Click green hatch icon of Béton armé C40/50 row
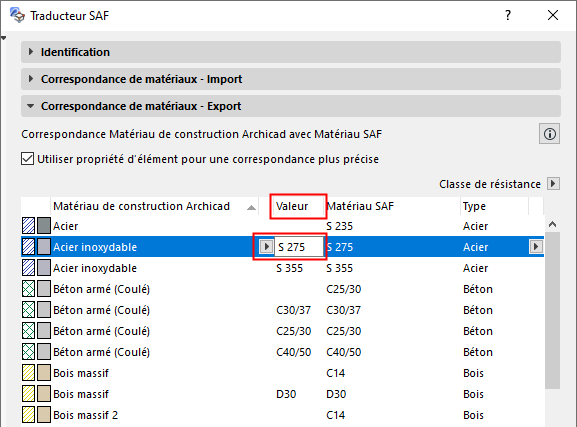577x427 pixels. pyautogui.click(x=28, y=352)
